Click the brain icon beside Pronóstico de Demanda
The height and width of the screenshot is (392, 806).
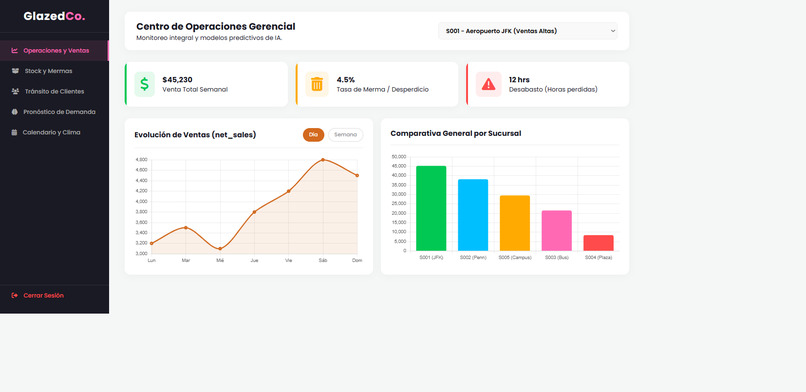coord(14,112)
